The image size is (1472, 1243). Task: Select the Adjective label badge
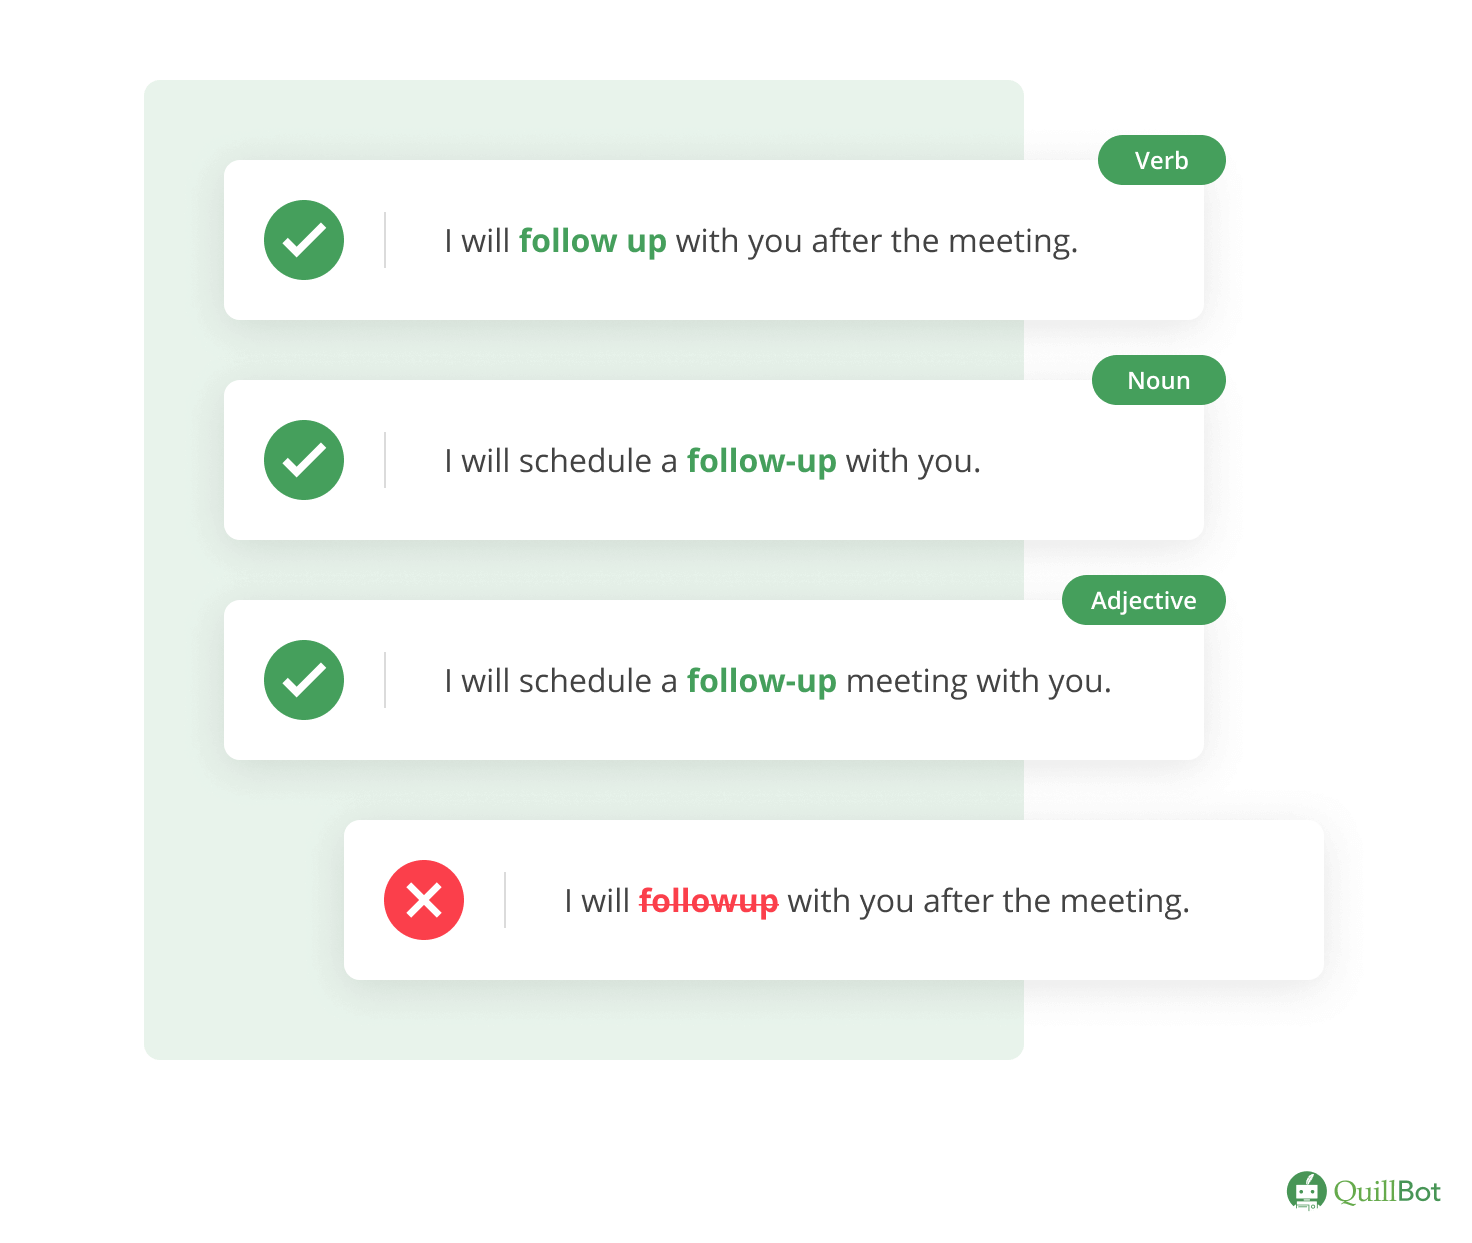coord(1143,600)
